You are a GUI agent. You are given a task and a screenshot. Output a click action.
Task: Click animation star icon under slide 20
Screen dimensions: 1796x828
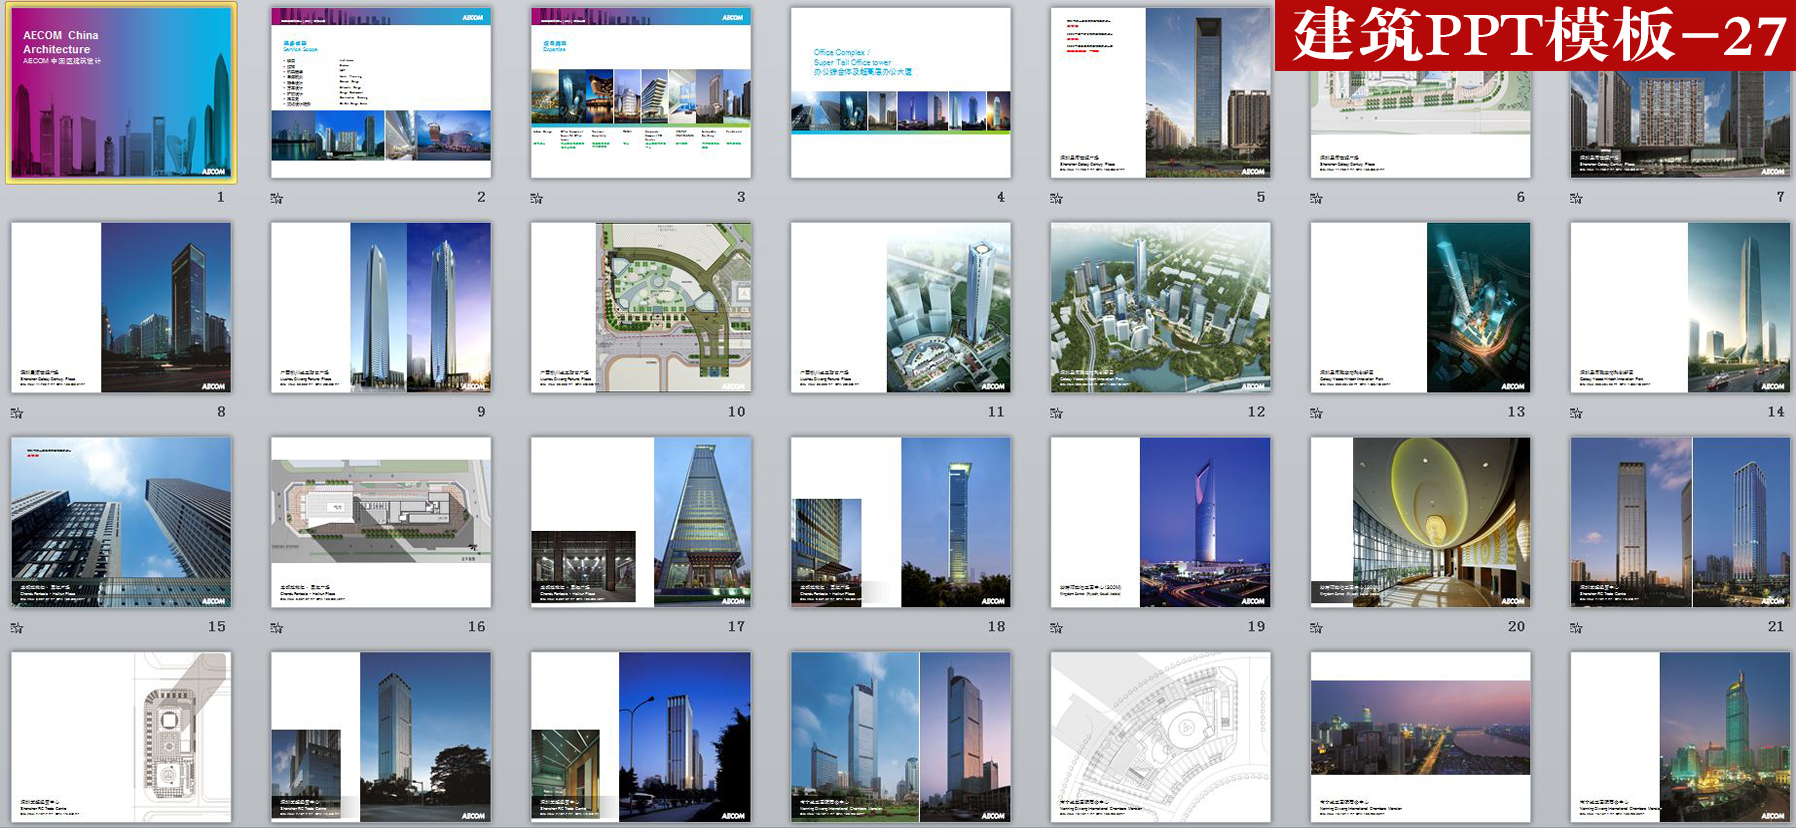(x=1317, y=628)
